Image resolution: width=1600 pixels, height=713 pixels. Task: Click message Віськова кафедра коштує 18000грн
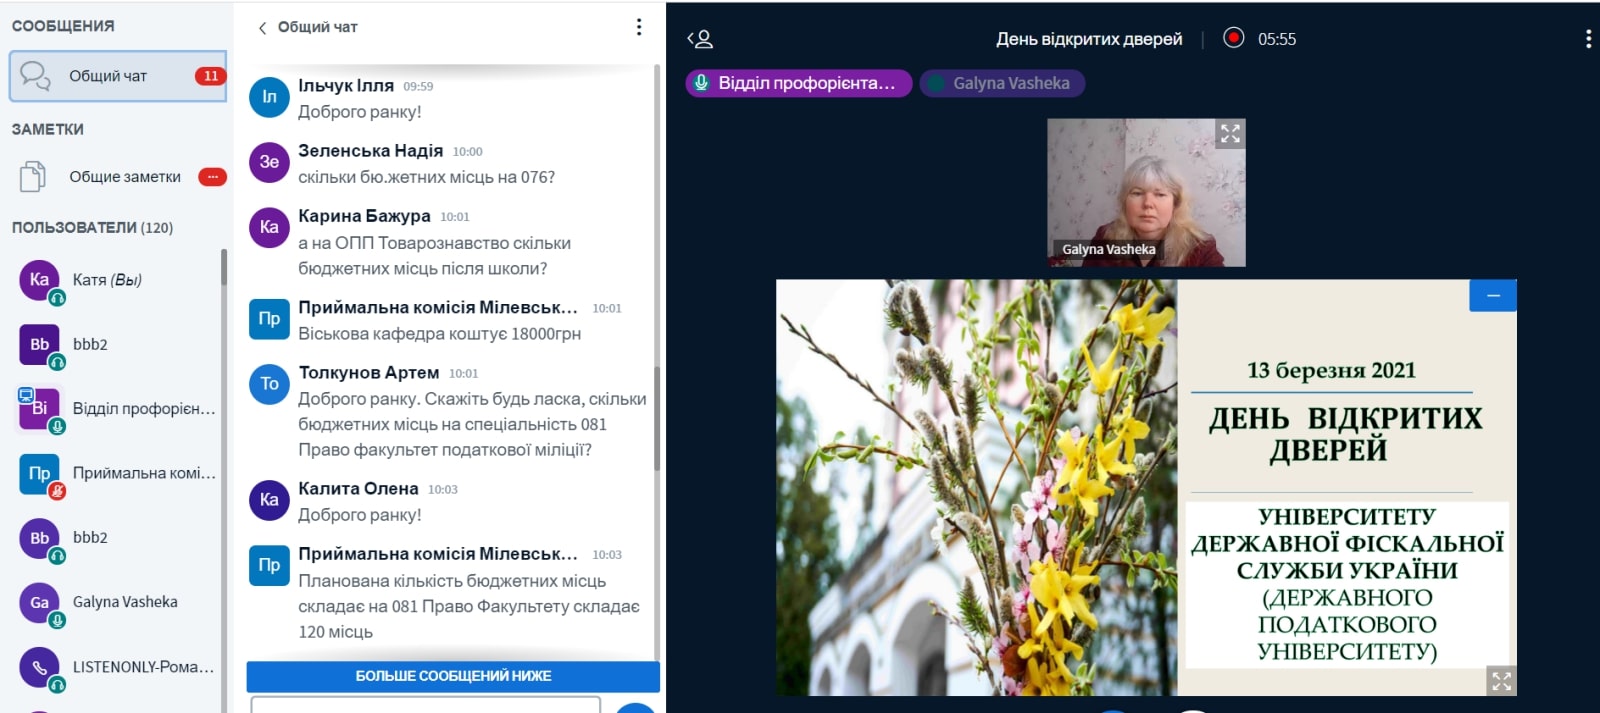(x=439, y=334)
